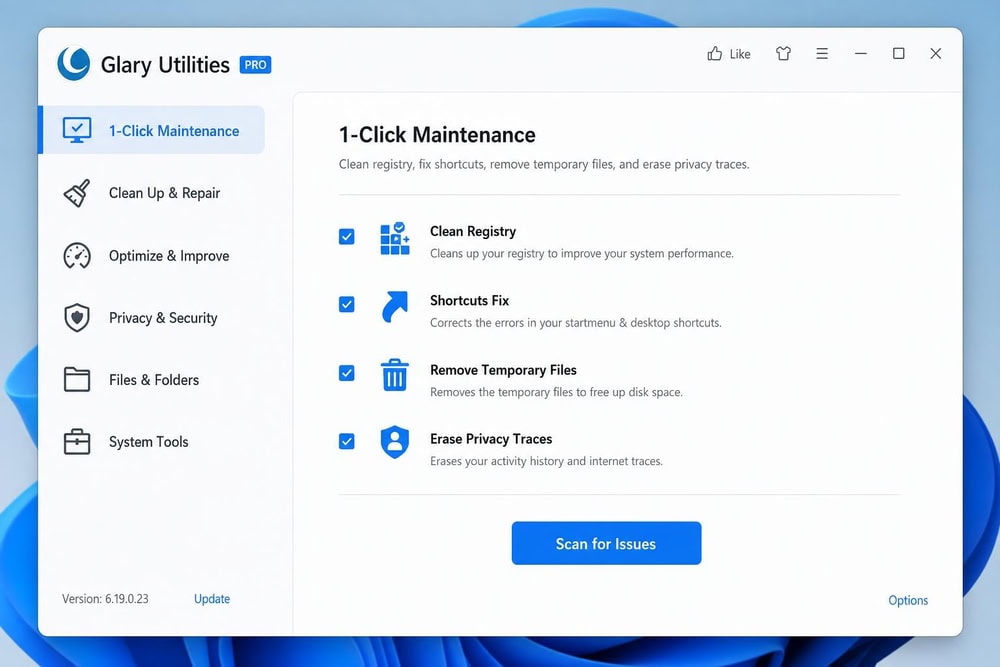Click the Clean Registry blocks icon
The width and height of the screenshot is (1000, 667).
[x=395, y=238]
